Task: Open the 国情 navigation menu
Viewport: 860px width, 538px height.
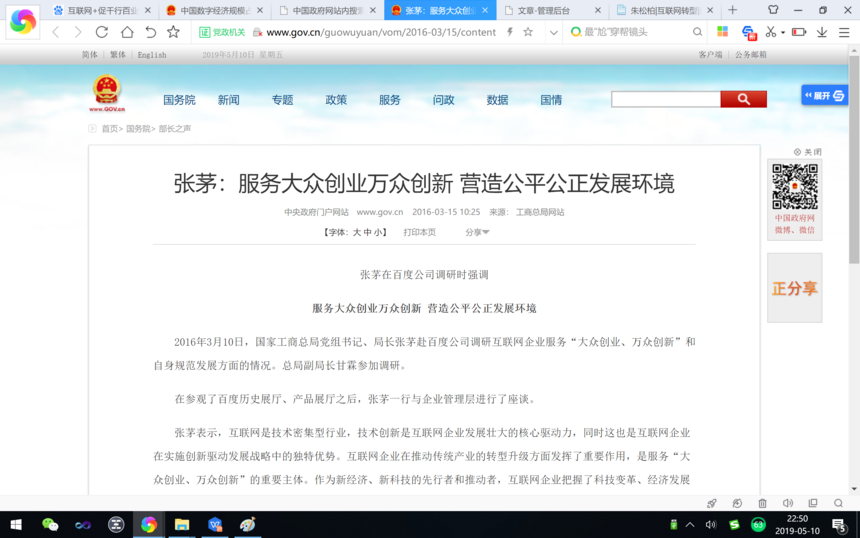Action: tap(551, 100)
